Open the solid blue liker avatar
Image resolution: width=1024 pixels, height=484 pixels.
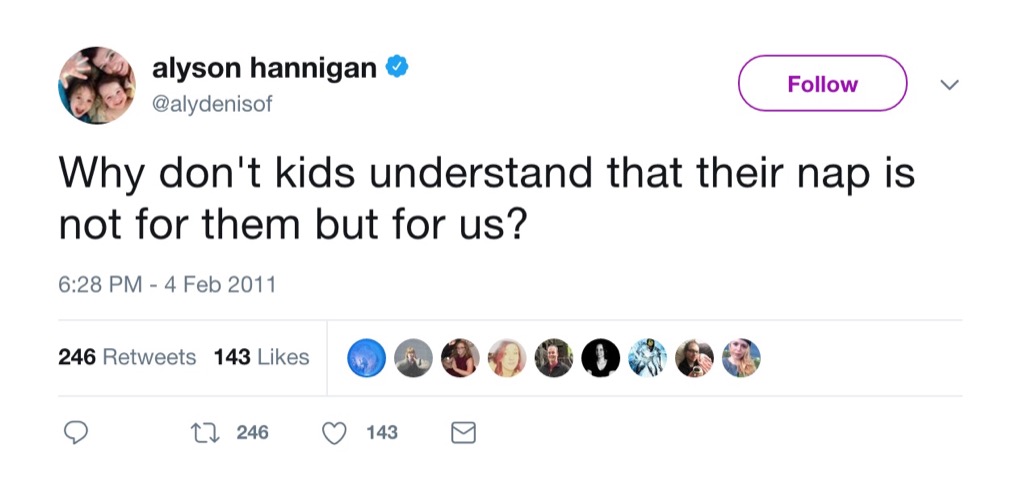[x=366, y=358]
